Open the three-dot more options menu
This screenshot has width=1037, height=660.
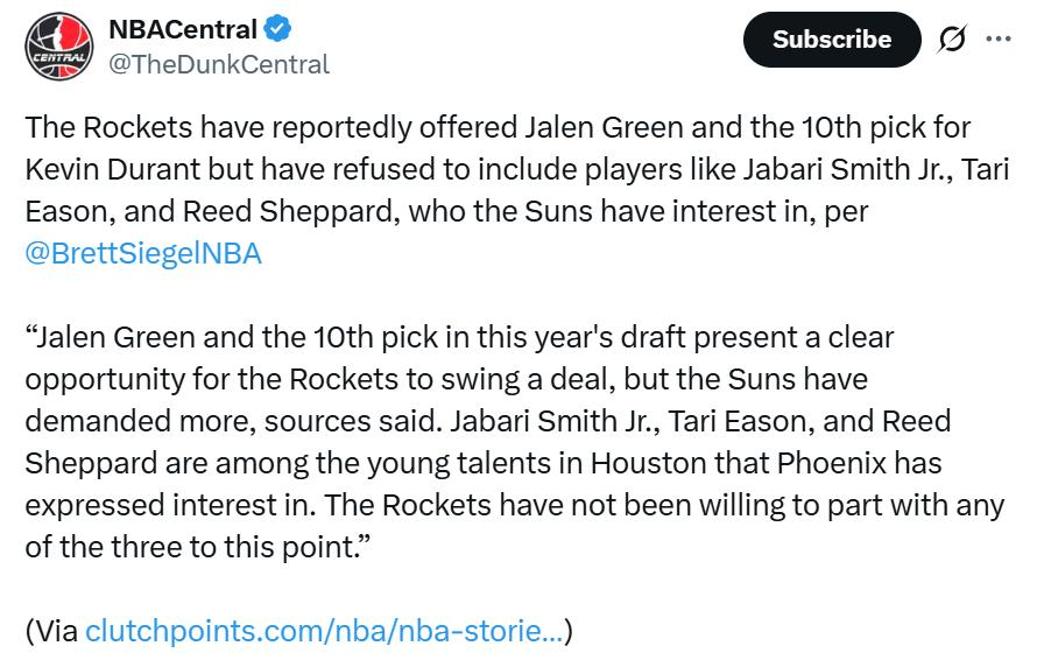[998, 39]
